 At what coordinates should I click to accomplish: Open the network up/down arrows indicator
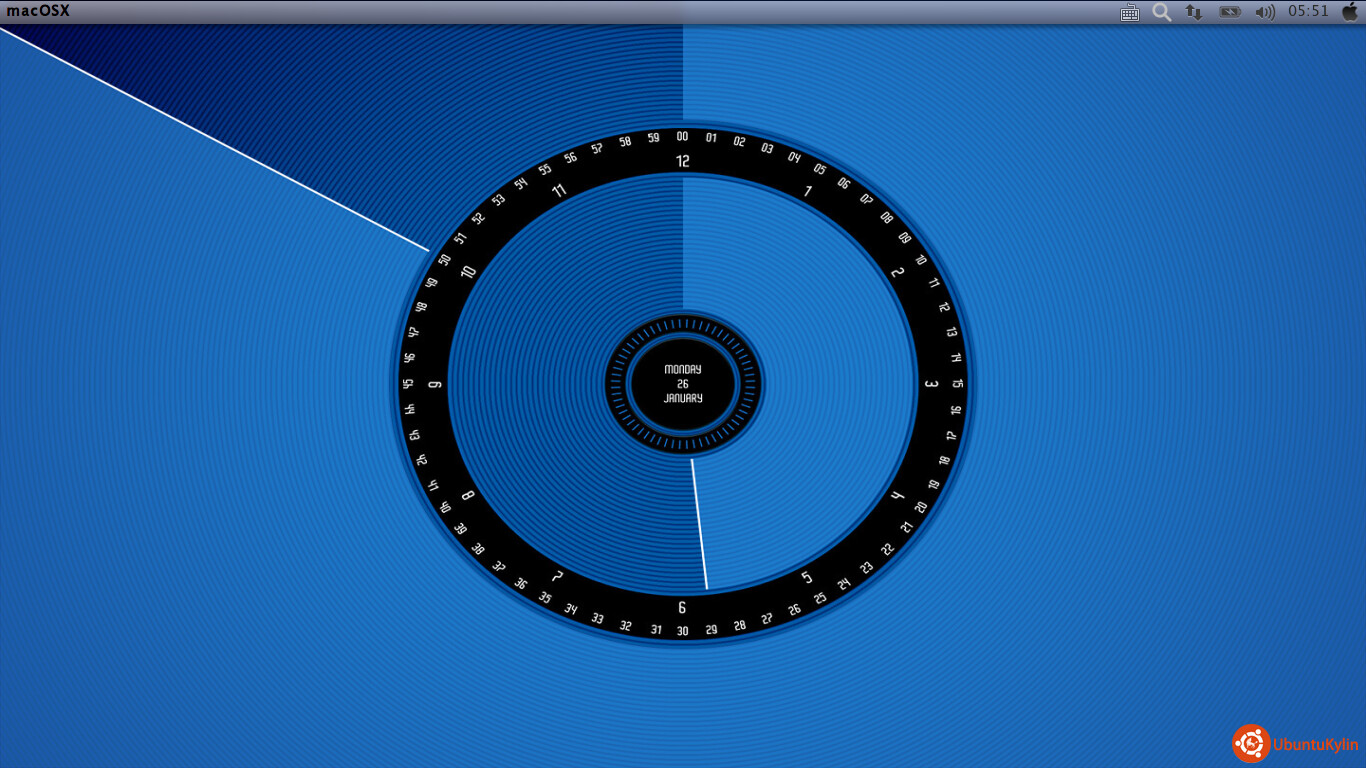pyautogui.click(x=1194, y=12)
